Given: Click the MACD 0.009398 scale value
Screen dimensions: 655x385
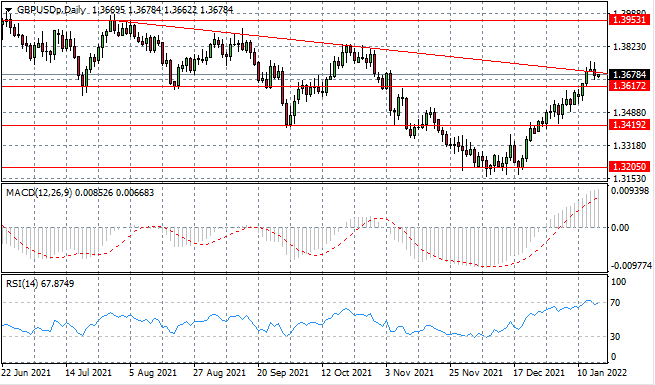Looking at the screenshot, I should (631, 191).
